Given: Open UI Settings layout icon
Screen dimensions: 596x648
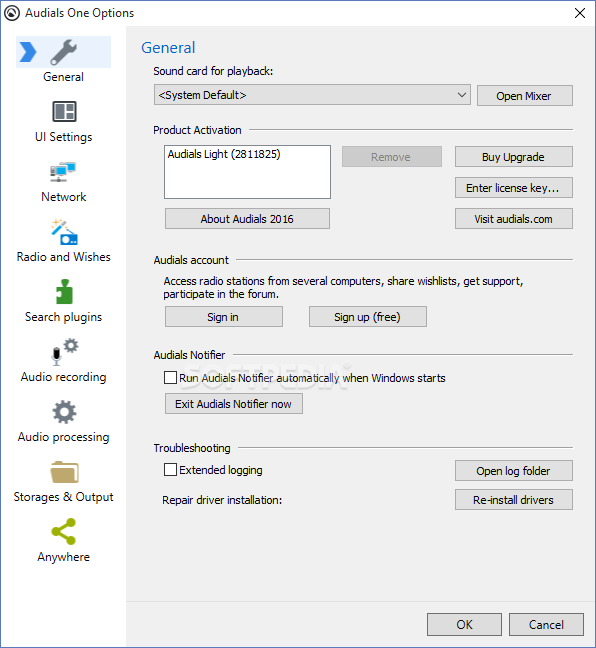Looking at the screenshot, I should (64, 112).
